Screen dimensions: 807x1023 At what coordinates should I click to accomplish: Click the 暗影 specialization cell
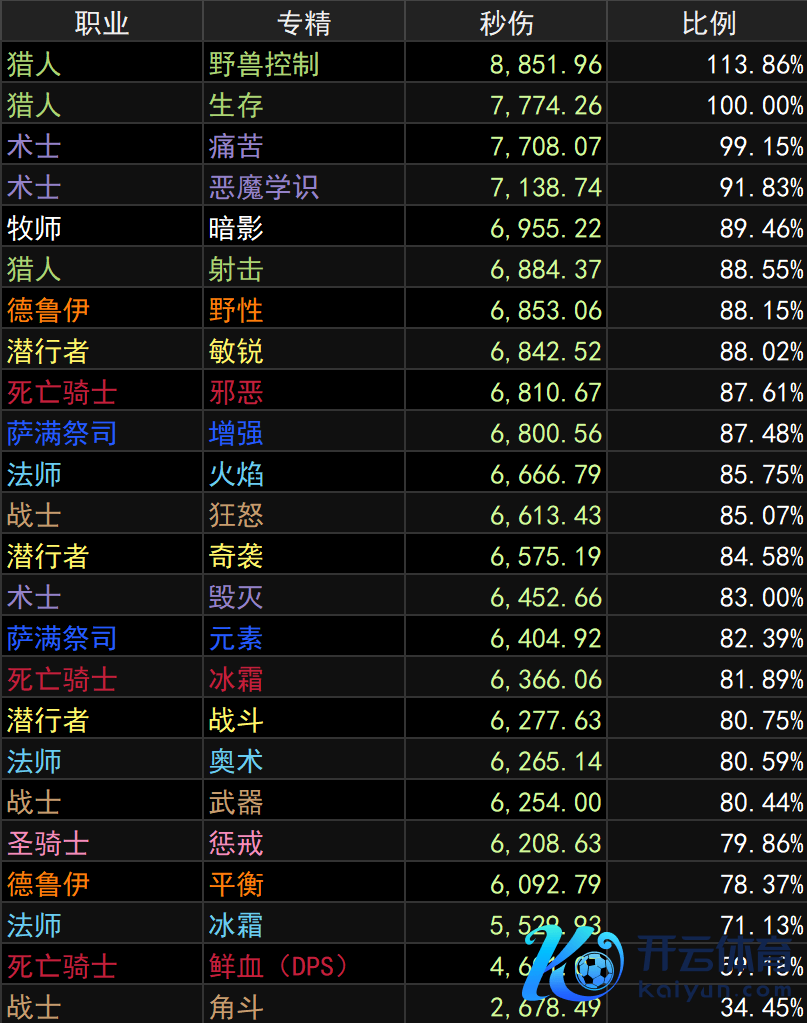[x=237, y=228]
